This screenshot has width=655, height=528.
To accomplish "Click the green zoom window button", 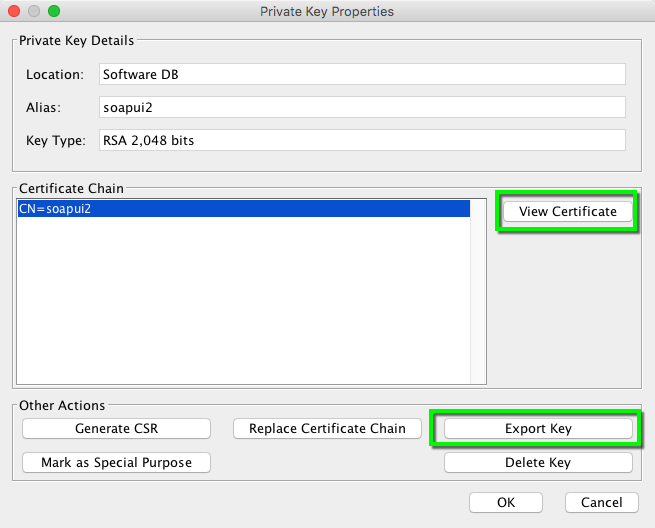I will (x=54, y=12).
